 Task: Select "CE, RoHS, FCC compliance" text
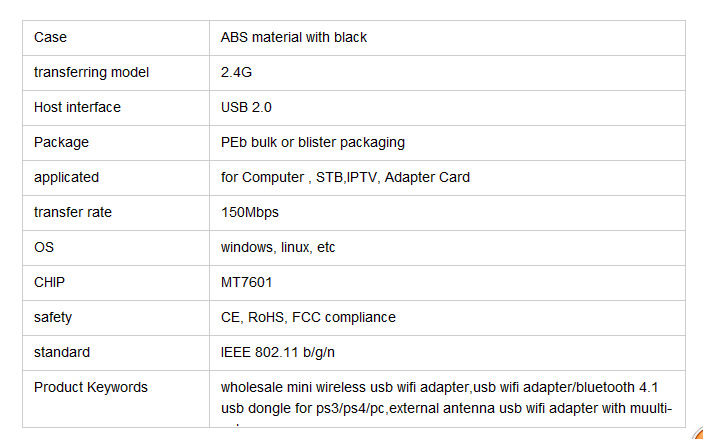[x=308, y=317]
